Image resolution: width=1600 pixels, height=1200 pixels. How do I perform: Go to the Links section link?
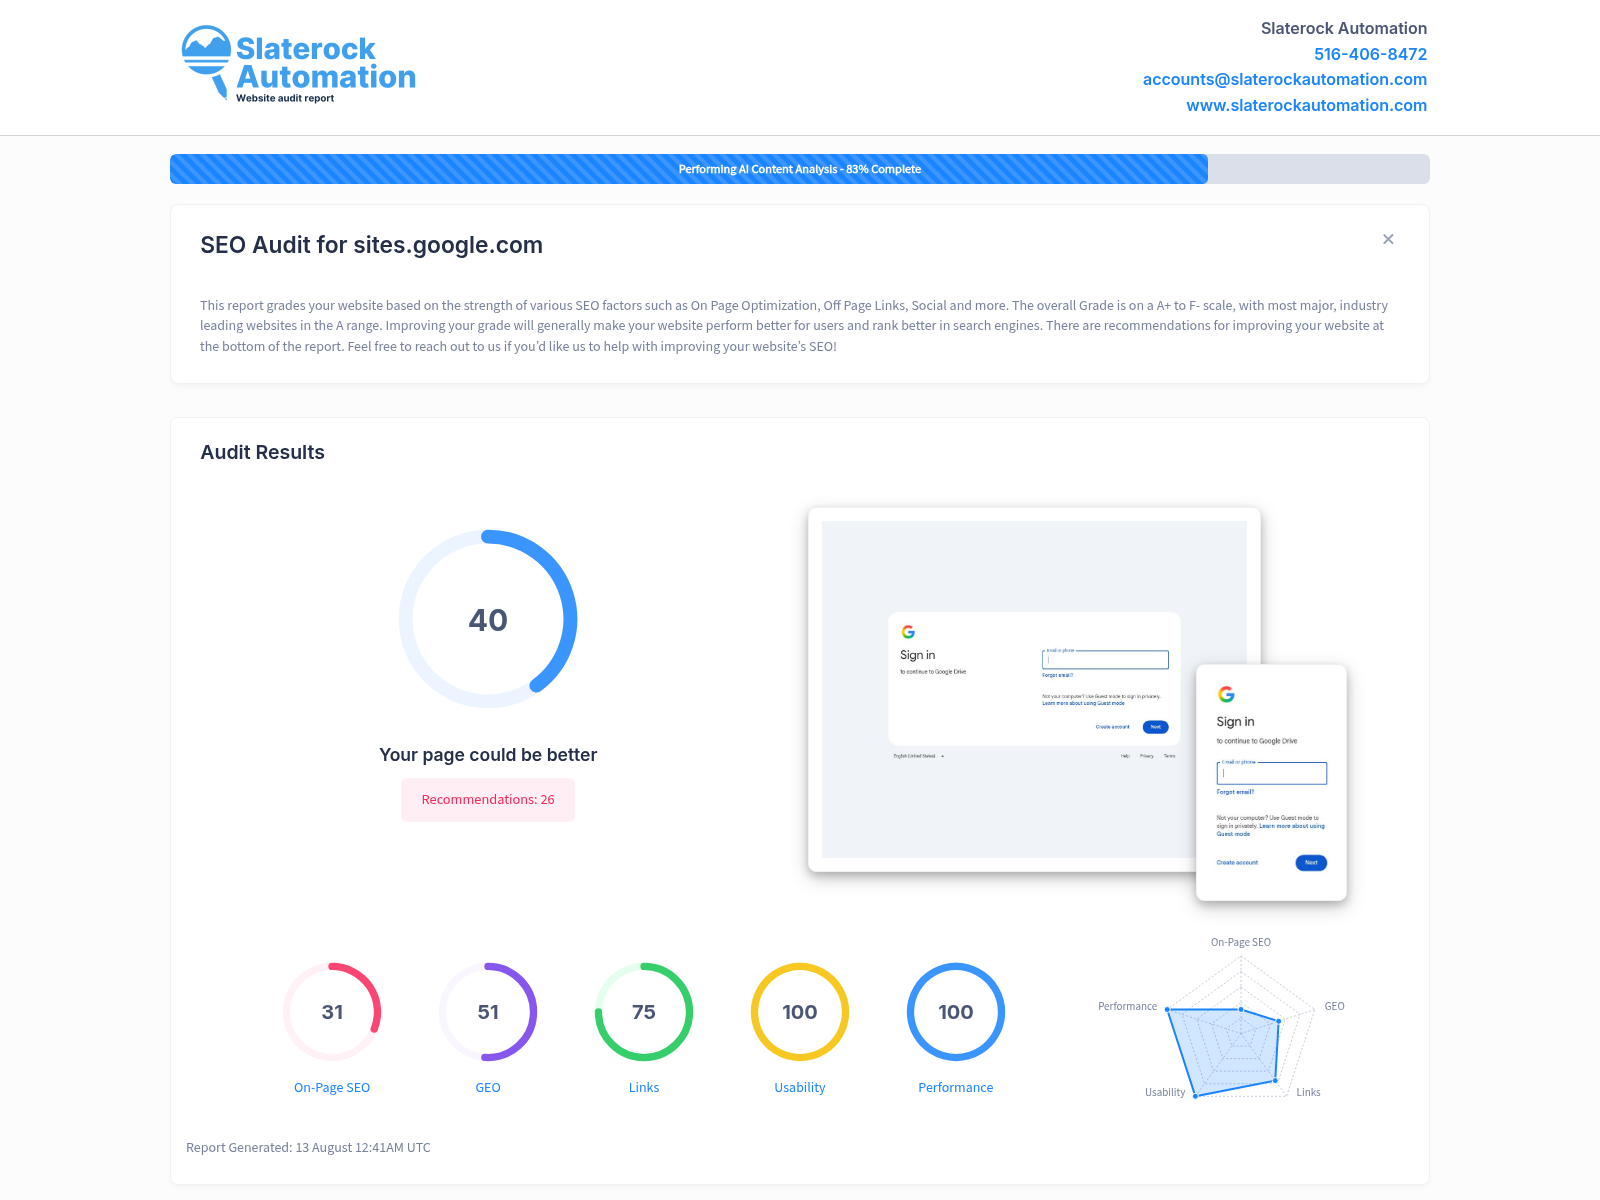[x=644, y=1088]
